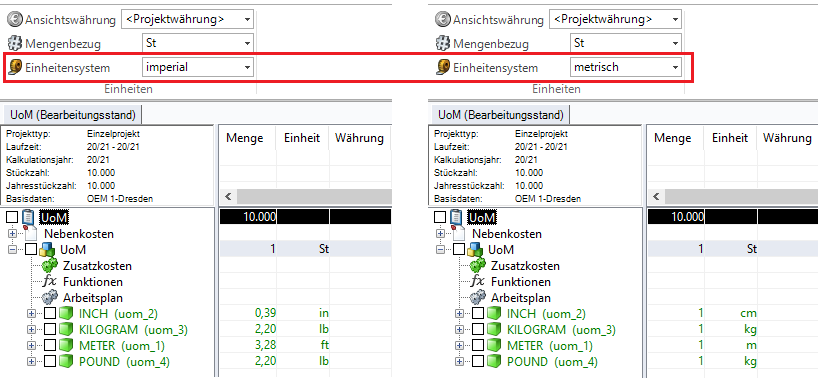
Task: Click the green cube icon of KILOGRAM in left tree
Action: click(x=65, y=330)
